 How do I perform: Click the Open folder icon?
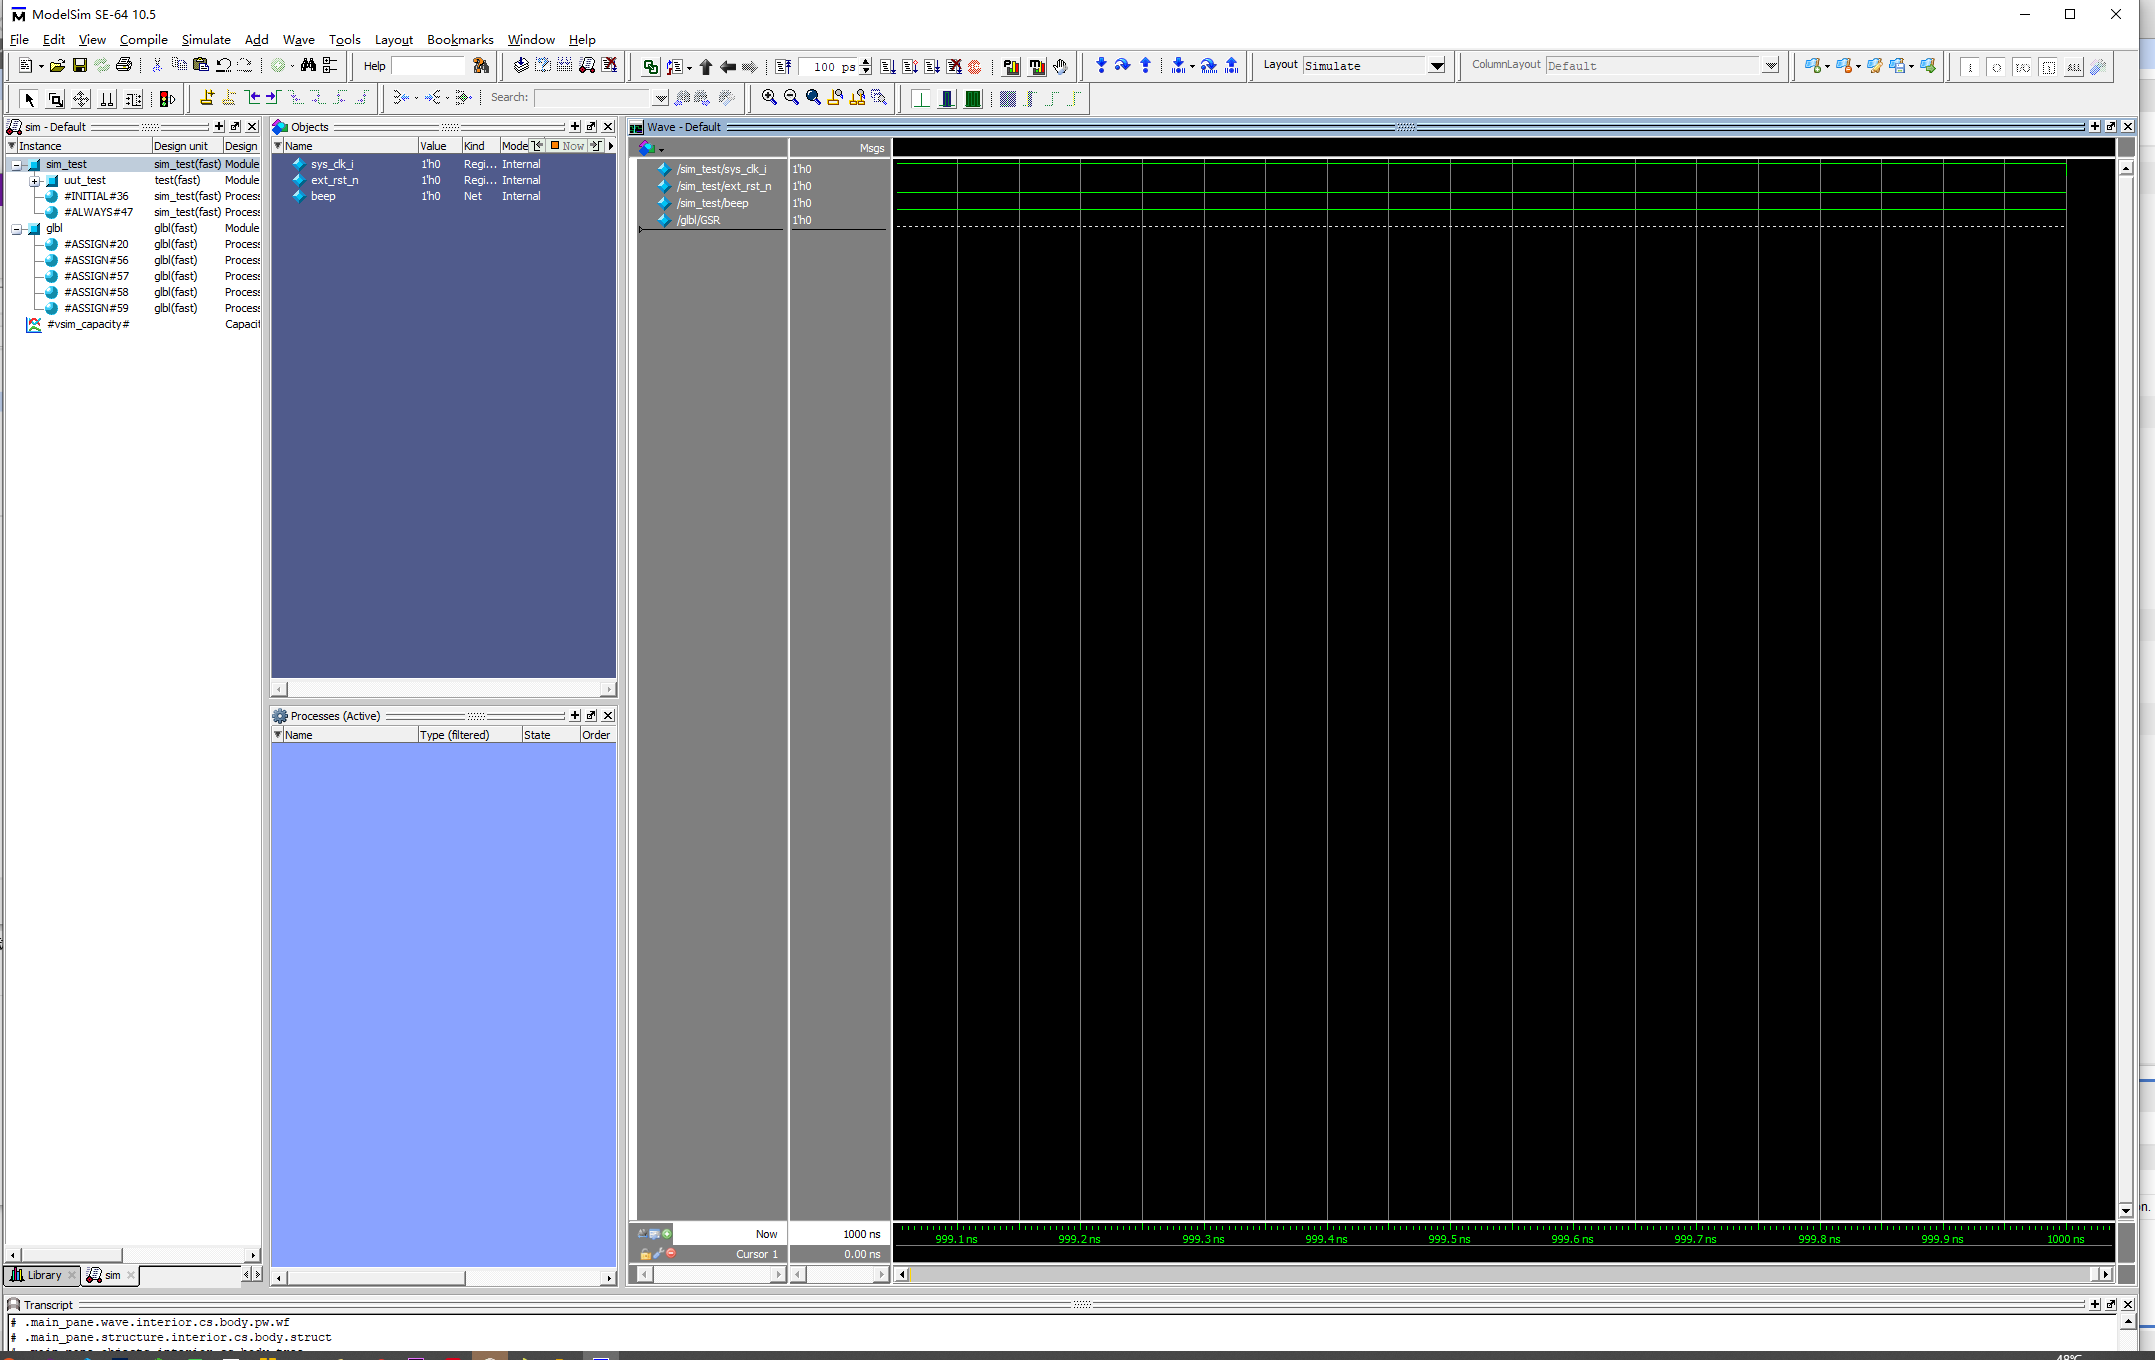click(x=57, y=66)
